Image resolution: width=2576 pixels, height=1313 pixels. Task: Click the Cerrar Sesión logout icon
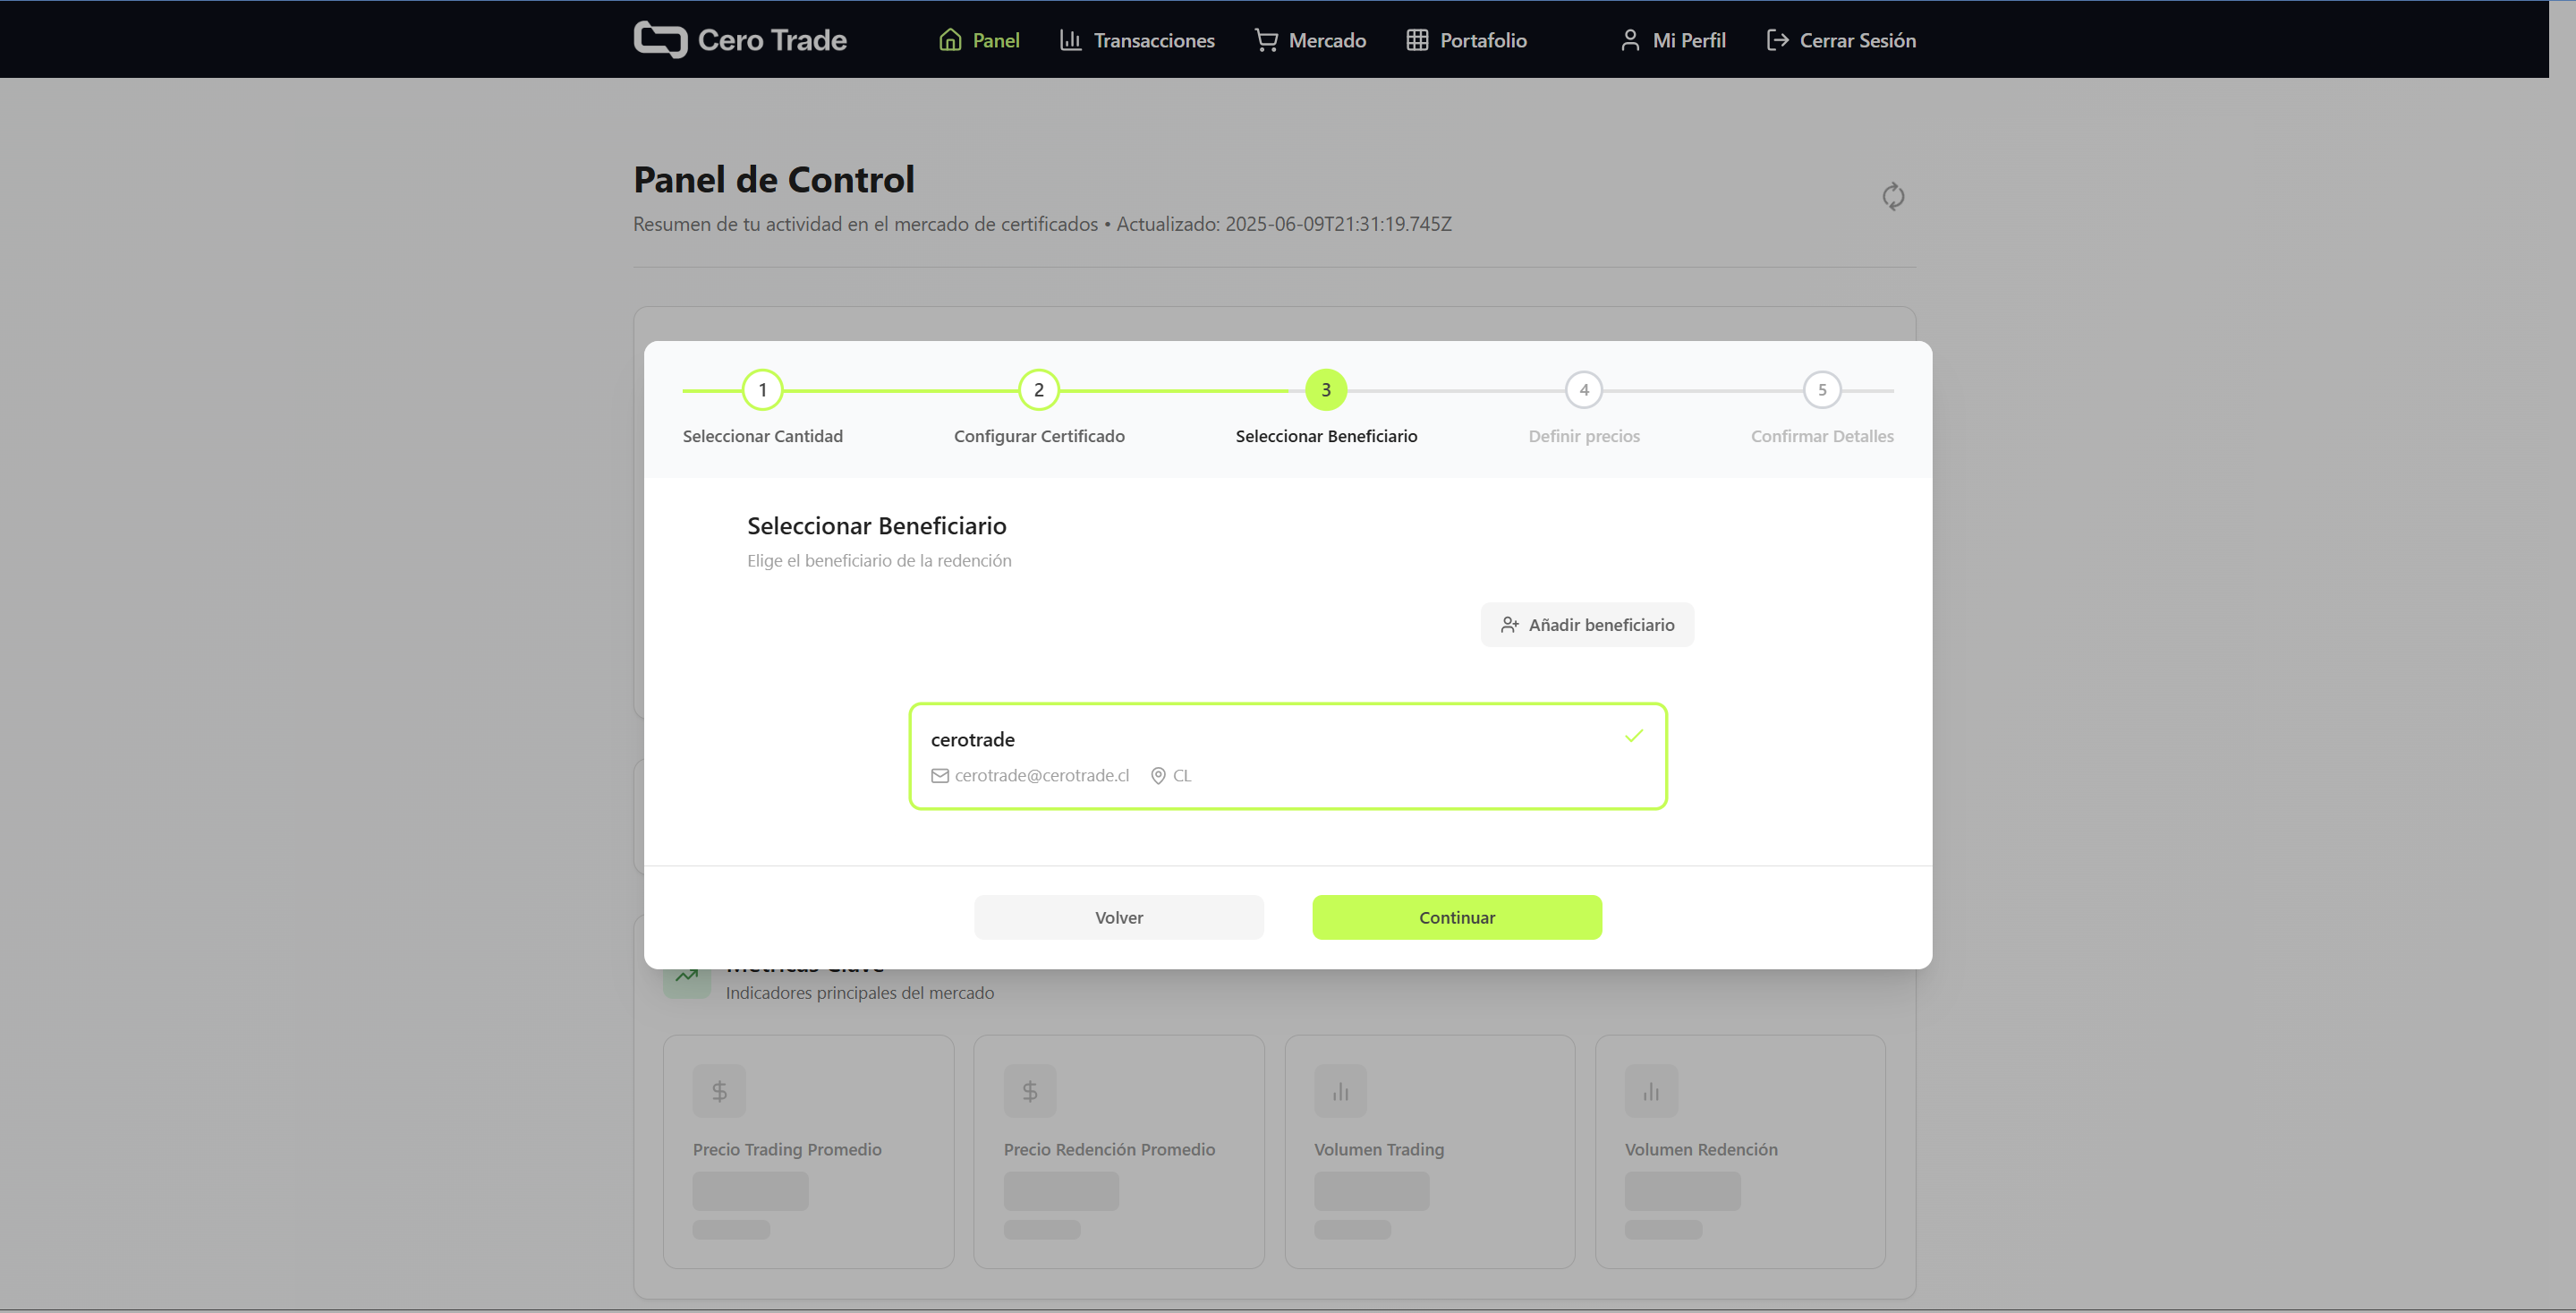1777,40
